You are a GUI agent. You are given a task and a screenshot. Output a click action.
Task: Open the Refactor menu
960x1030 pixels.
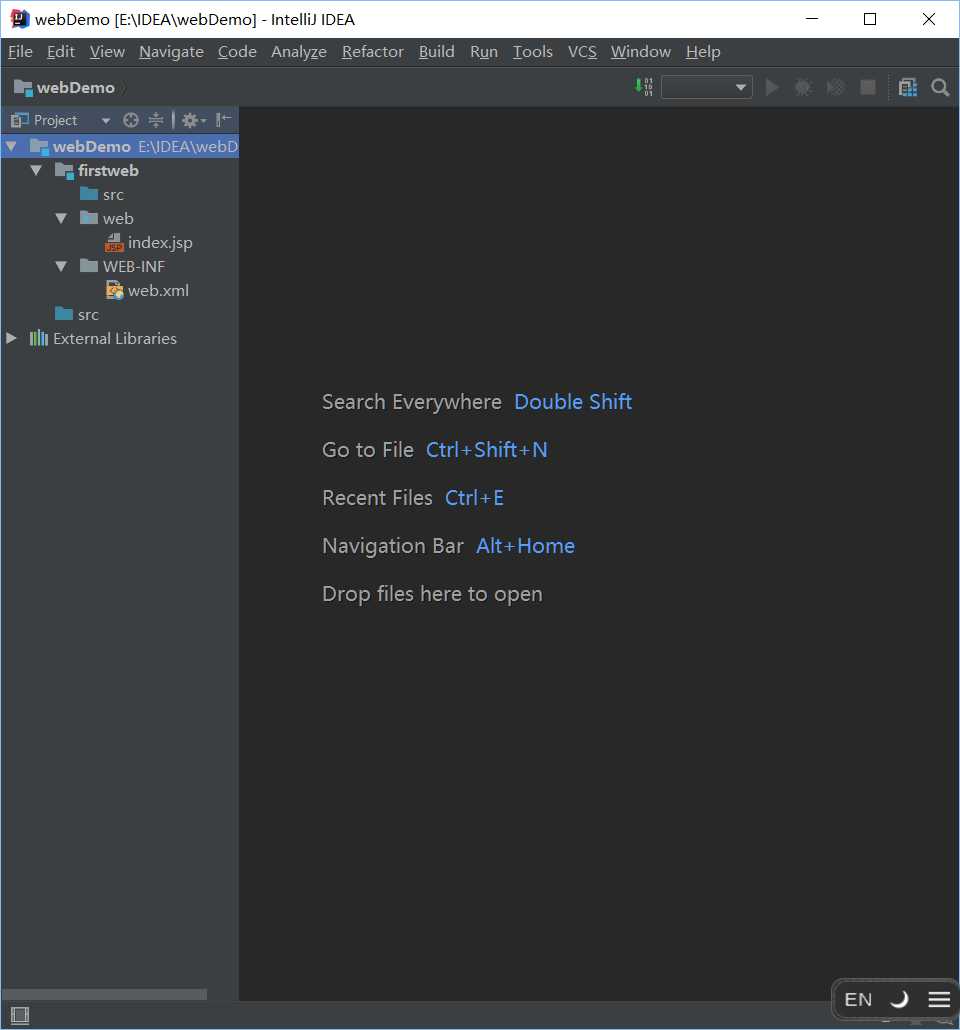373,52
